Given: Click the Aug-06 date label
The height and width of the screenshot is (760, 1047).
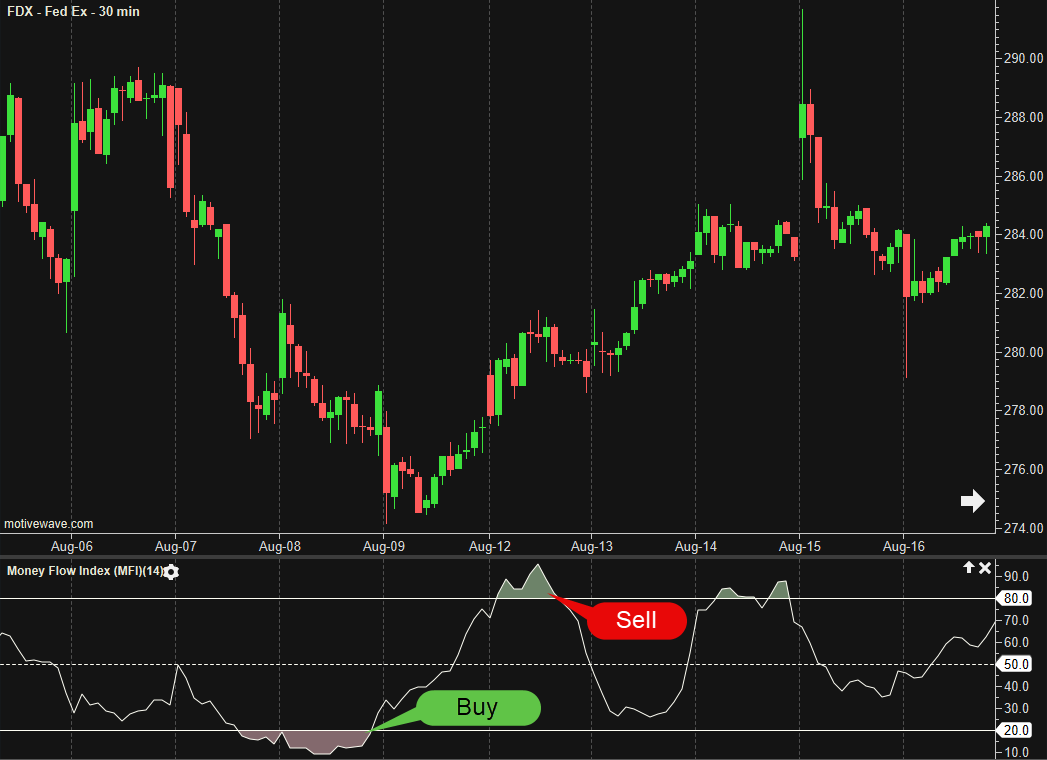Looking at the screenshot, I should (72, 546).
